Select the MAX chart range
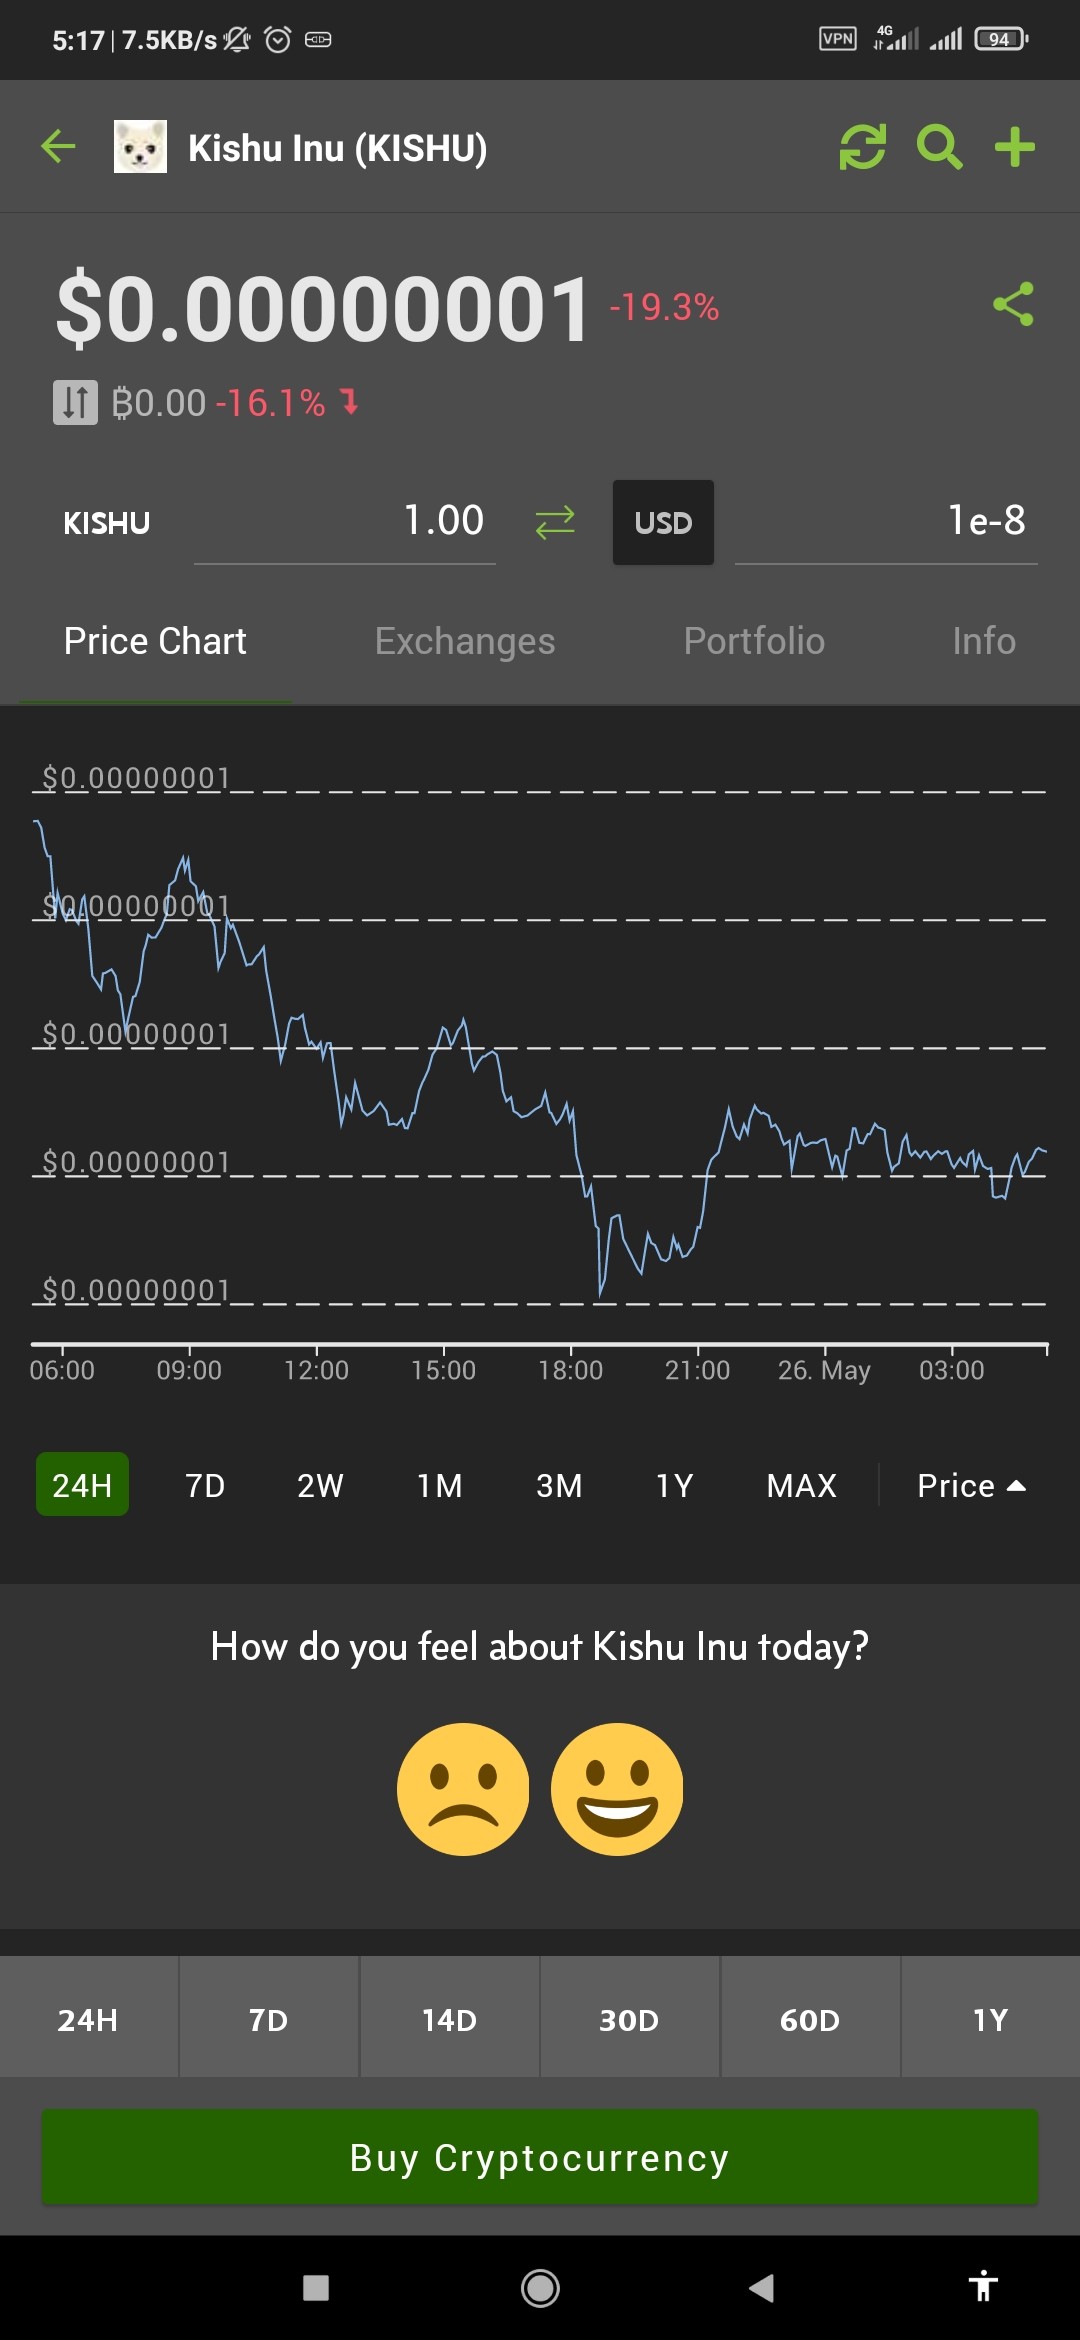This screenshot has width=1080, height=2340. tap(801, 1485)
